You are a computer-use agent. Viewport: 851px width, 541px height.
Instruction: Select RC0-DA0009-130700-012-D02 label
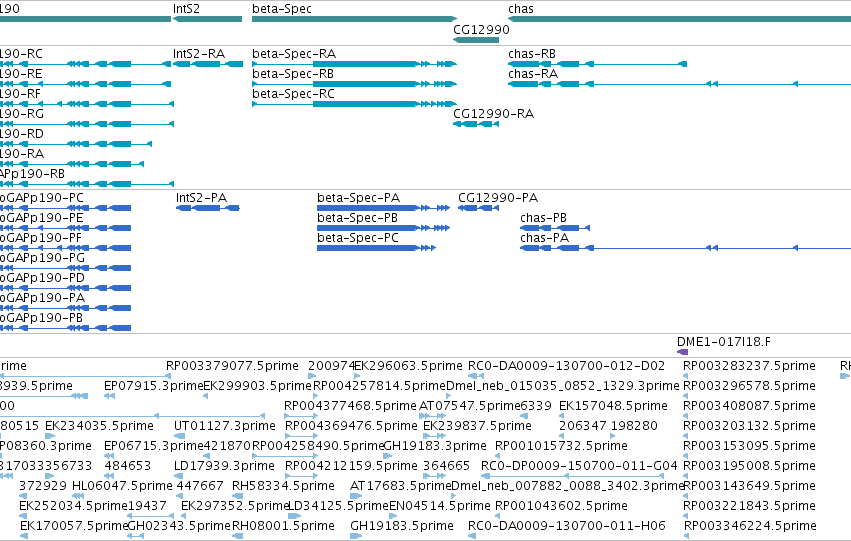(566, 366)
